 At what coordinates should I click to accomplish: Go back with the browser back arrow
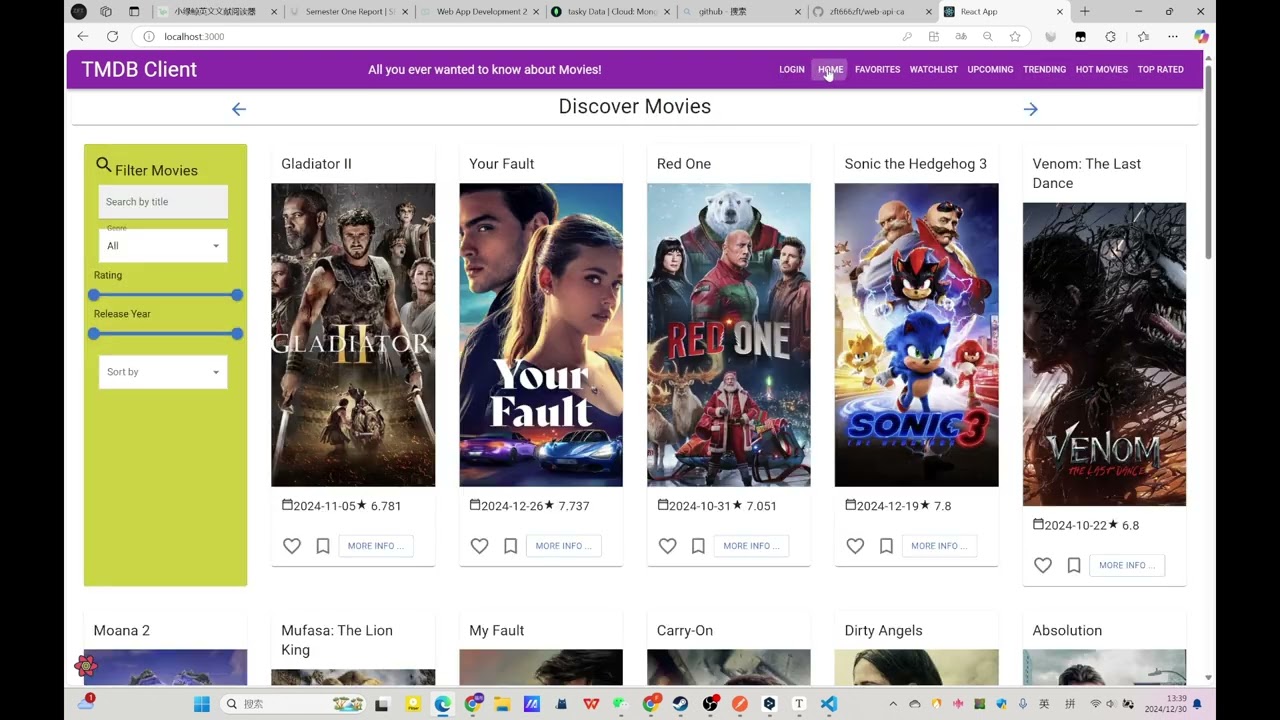(83, 36)
